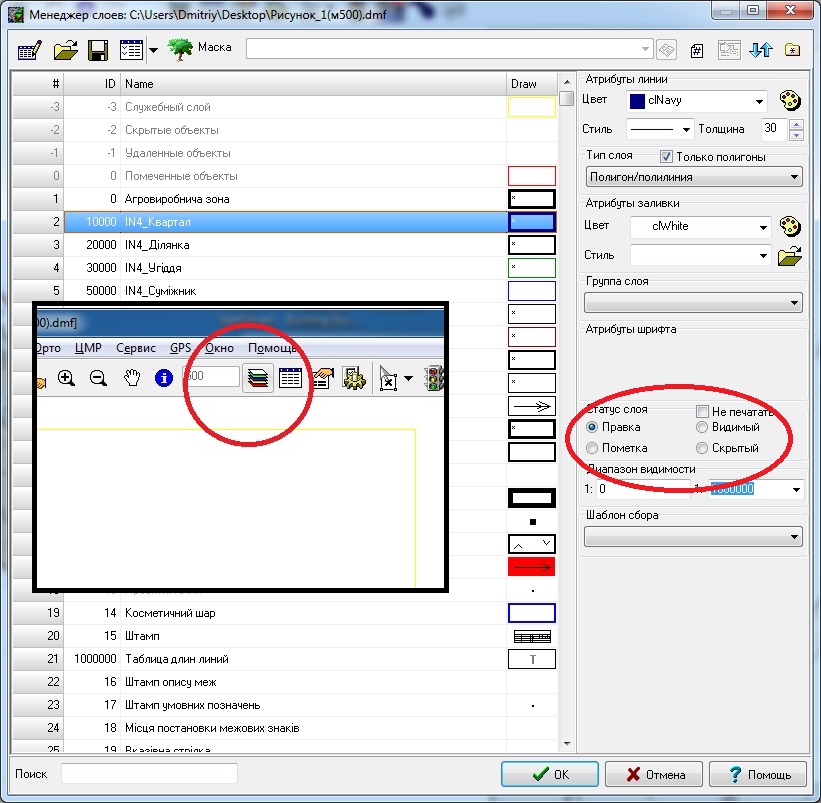
Task: Open the fill color palette picker
Action: click(x=790, y=226)
